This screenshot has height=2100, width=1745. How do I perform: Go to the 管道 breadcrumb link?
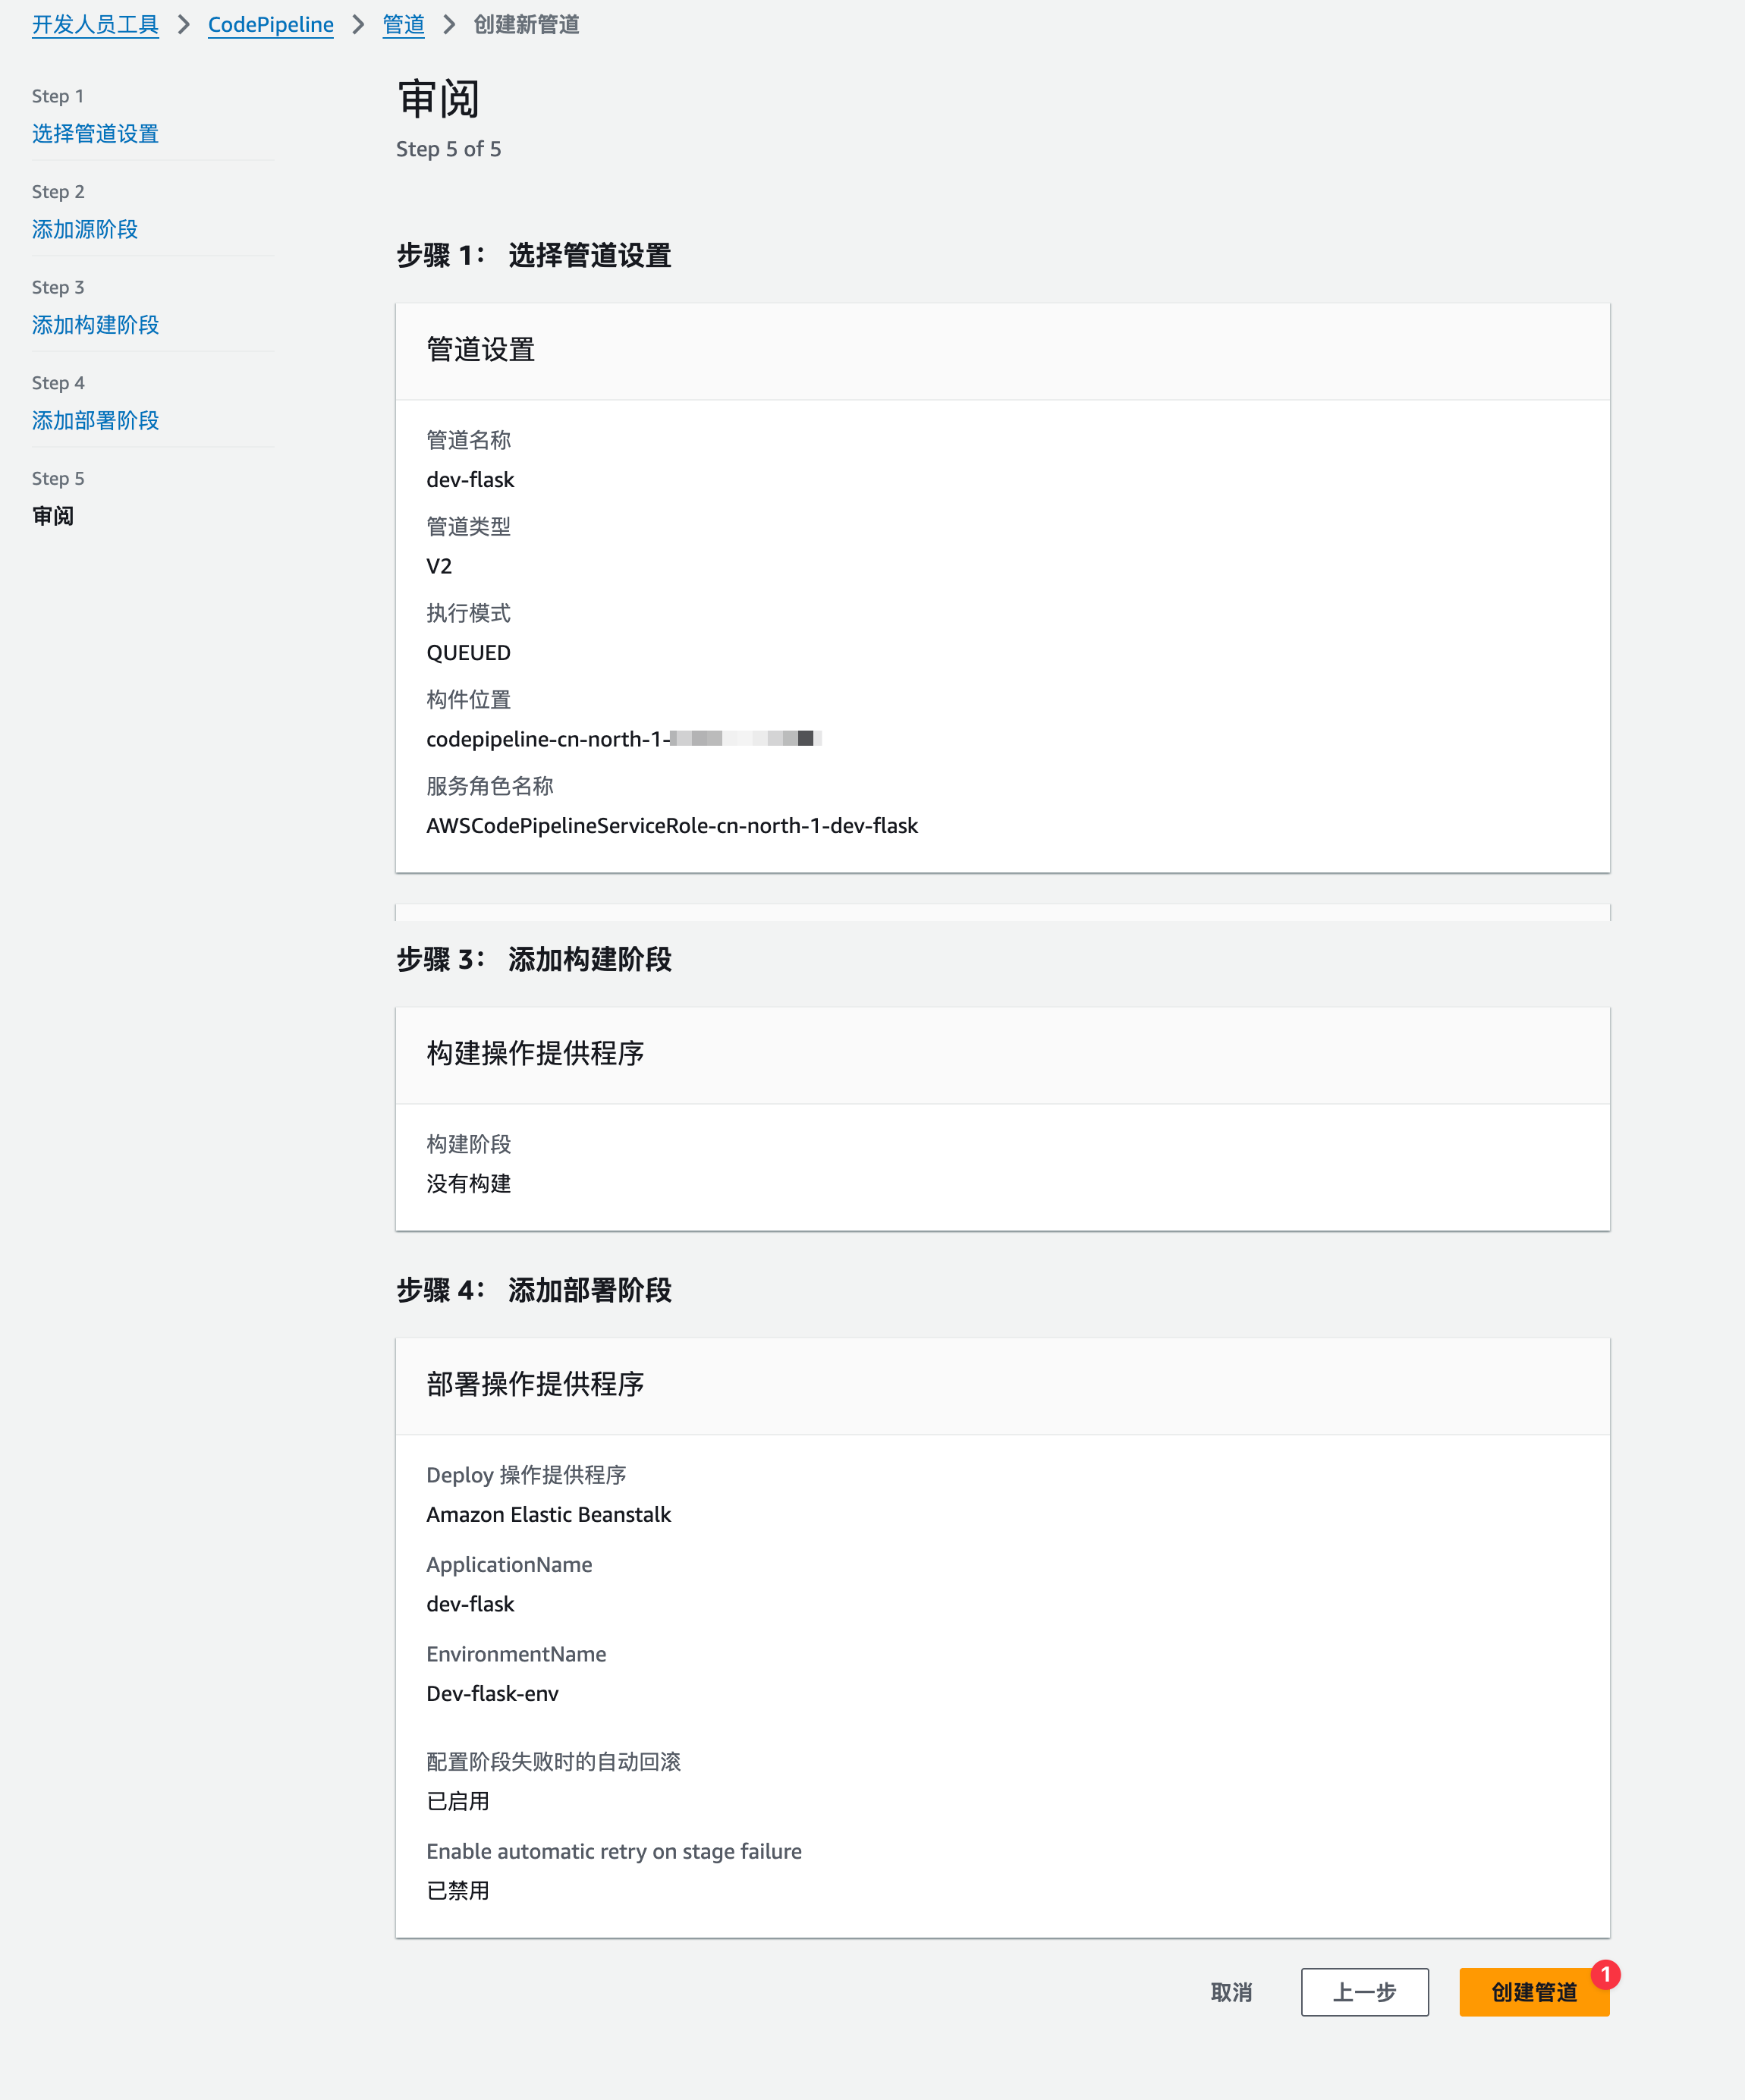(403, 25)
